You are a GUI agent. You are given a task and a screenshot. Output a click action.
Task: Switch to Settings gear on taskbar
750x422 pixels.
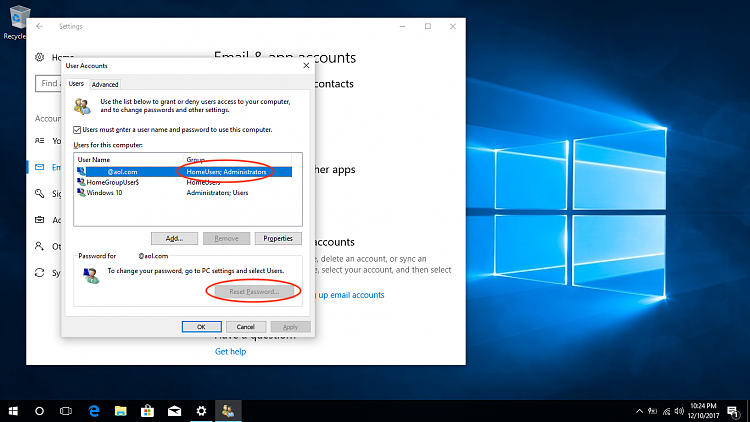(201, 411)
